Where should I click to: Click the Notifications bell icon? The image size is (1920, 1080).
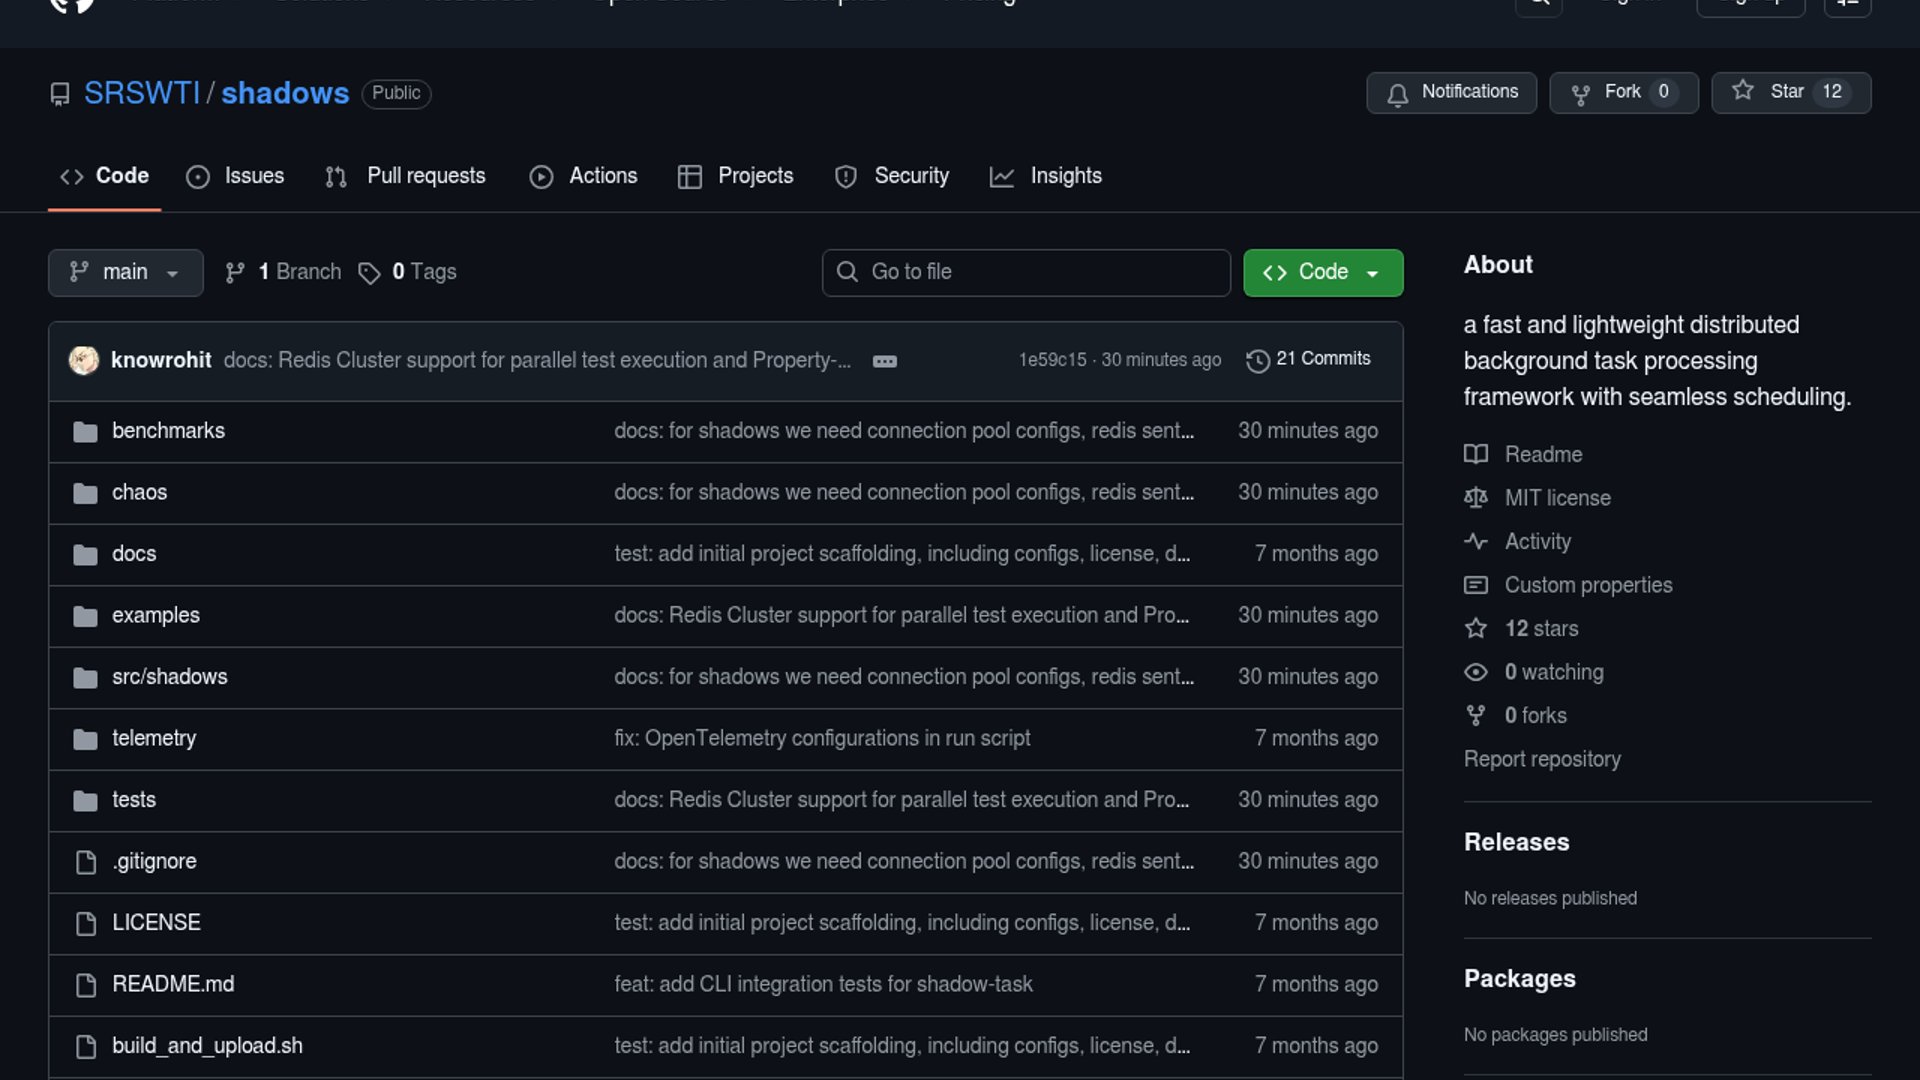1397,94
